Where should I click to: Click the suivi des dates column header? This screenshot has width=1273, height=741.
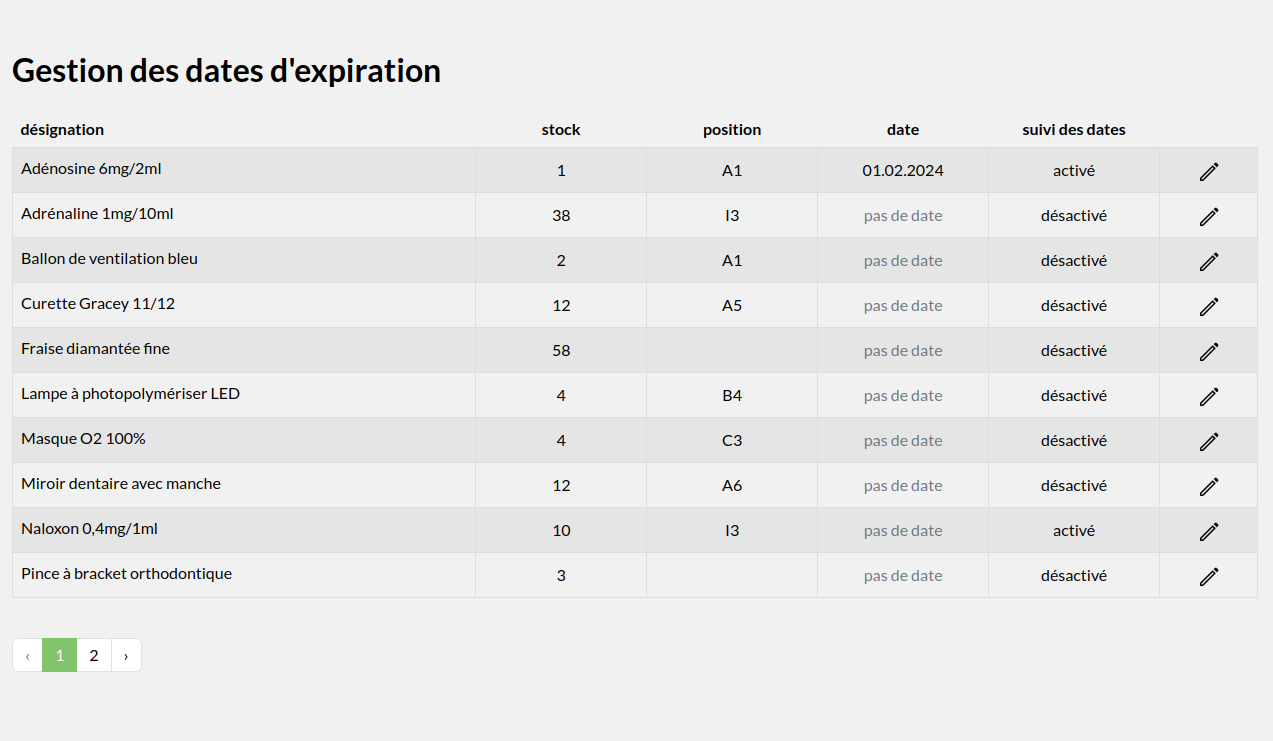1073,130
